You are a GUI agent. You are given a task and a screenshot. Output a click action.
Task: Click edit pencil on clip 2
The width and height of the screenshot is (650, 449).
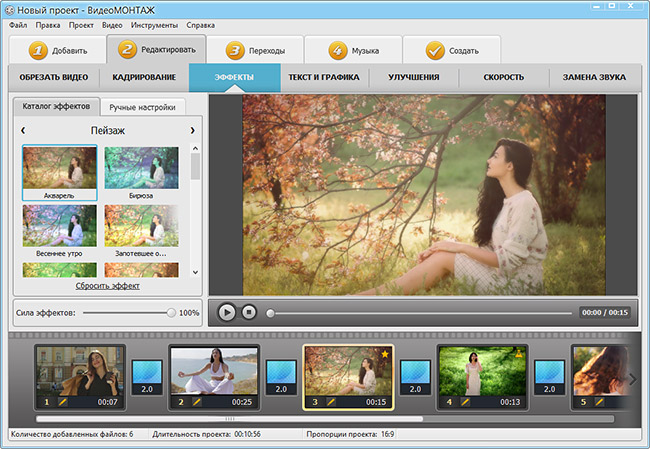tap(197, 402)
